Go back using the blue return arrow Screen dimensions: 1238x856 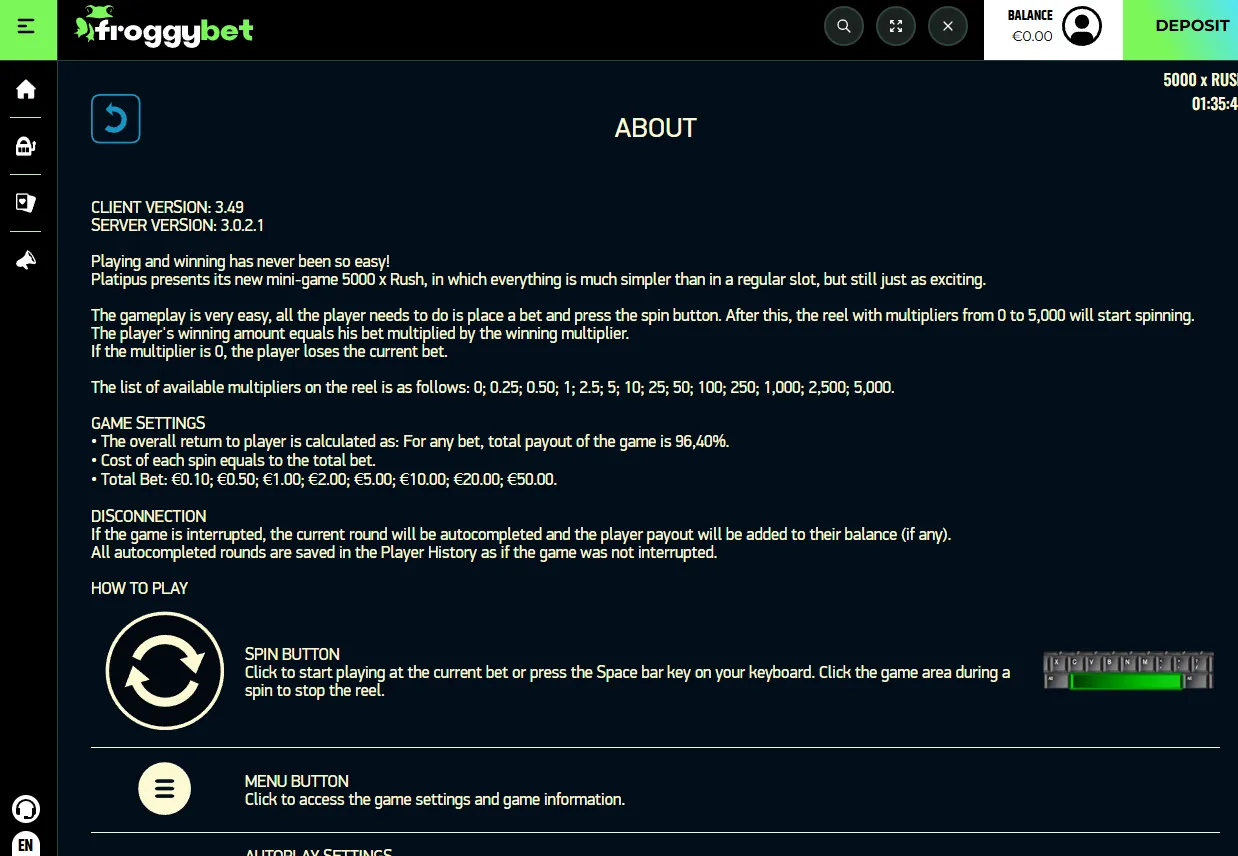click(116, 119)
